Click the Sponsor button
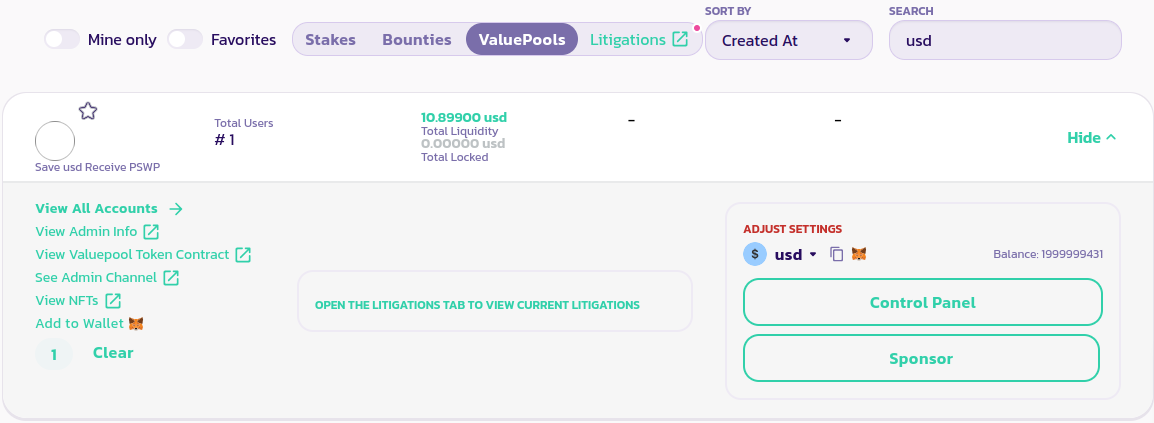The image size is (1154, 423). [922, 358]
